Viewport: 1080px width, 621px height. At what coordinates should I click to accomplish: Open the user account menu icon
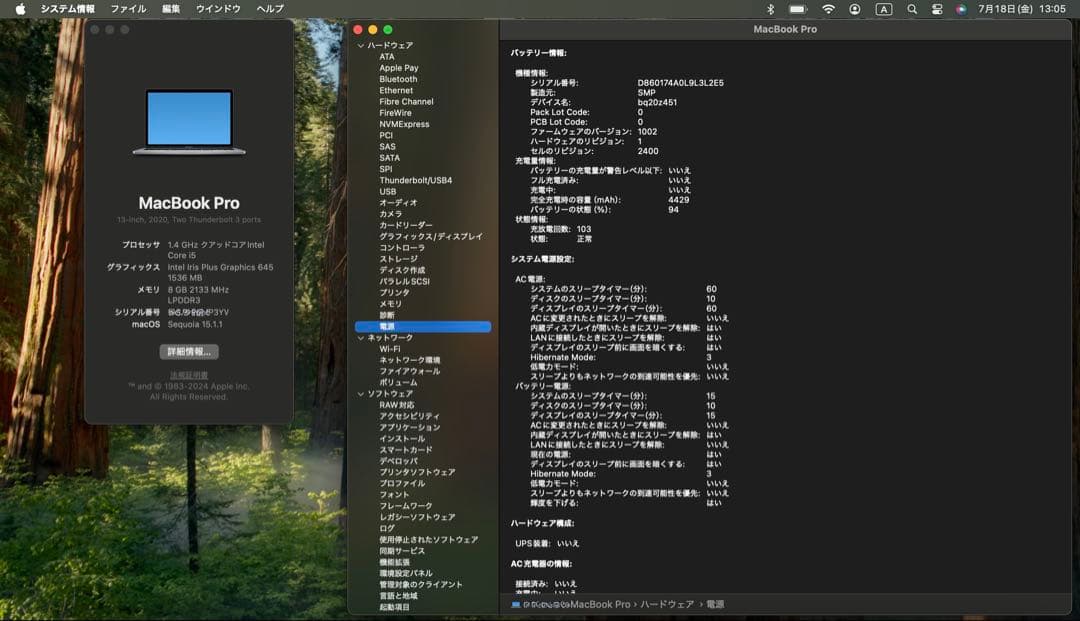pos(855,8)
